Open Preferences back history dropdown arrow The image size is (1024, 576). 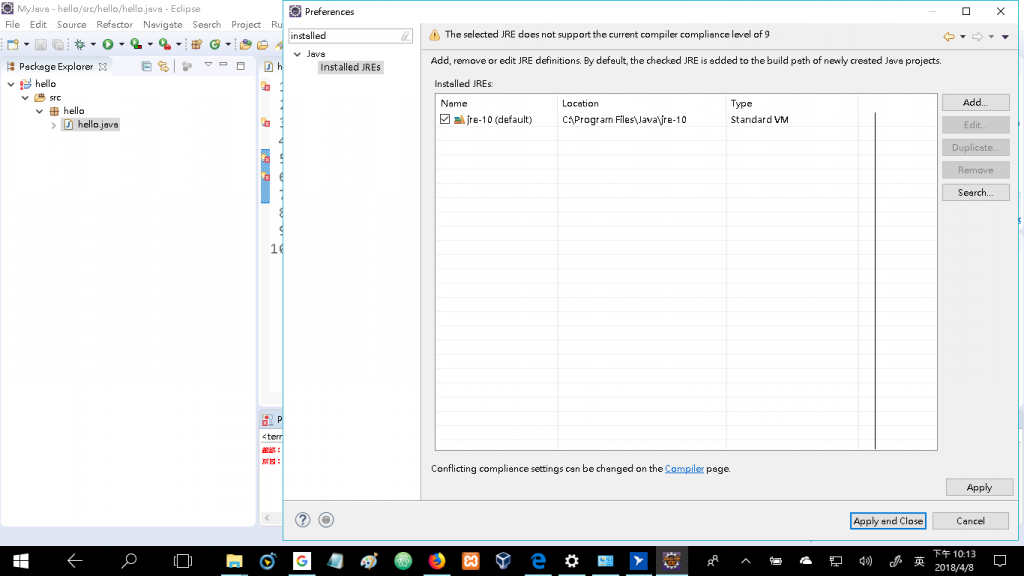tap(963, 37)
